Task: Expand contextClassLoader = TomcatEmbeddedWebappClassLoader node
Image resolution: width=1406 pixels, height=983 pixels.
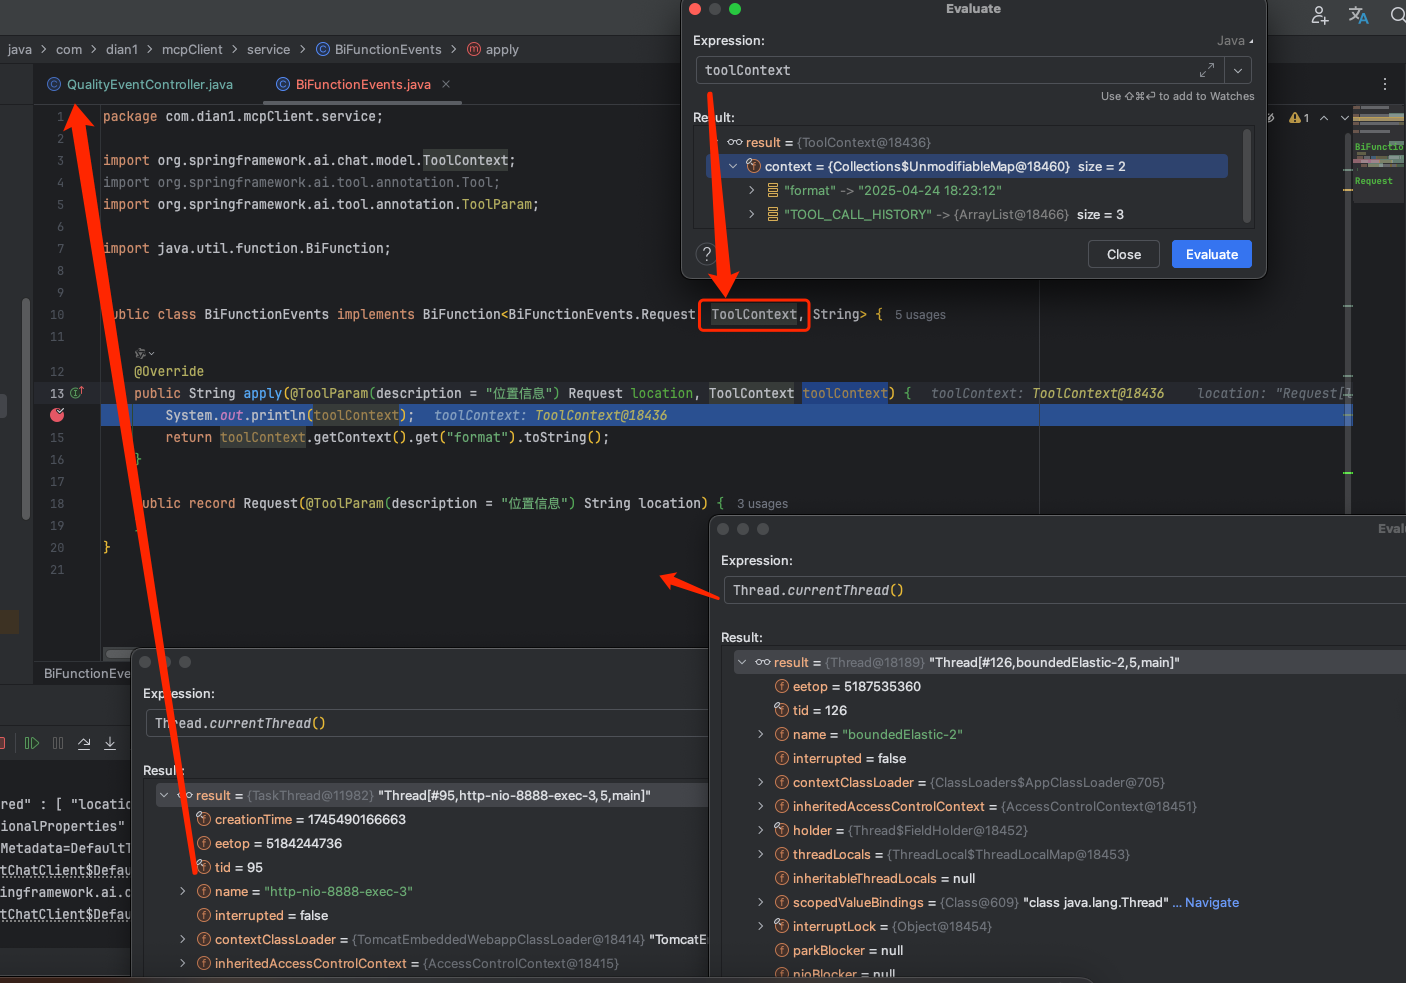Action: click(x=183, y=939)
